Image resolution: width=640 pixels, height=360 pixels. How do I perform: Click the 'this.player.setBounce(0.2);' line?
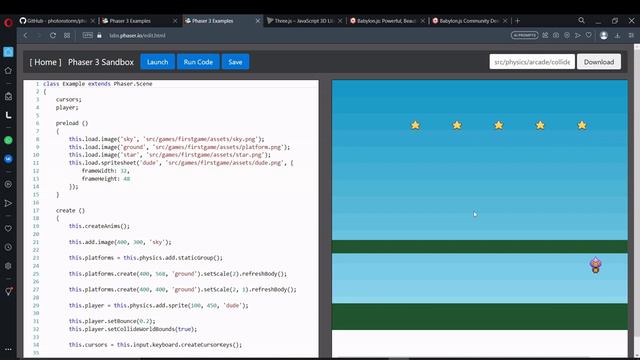[112, 321]
